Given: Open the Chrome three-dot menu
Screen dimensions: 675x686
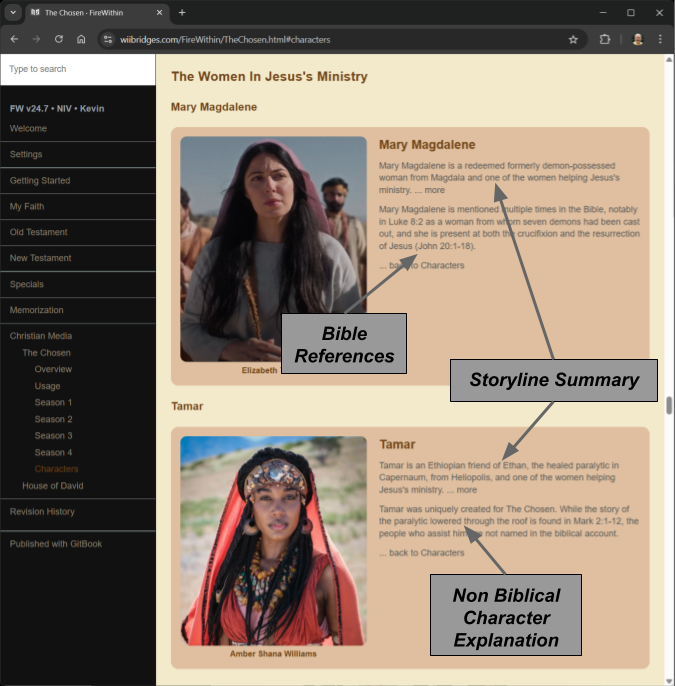Looking at the screenshot, I should click(660, 39).
